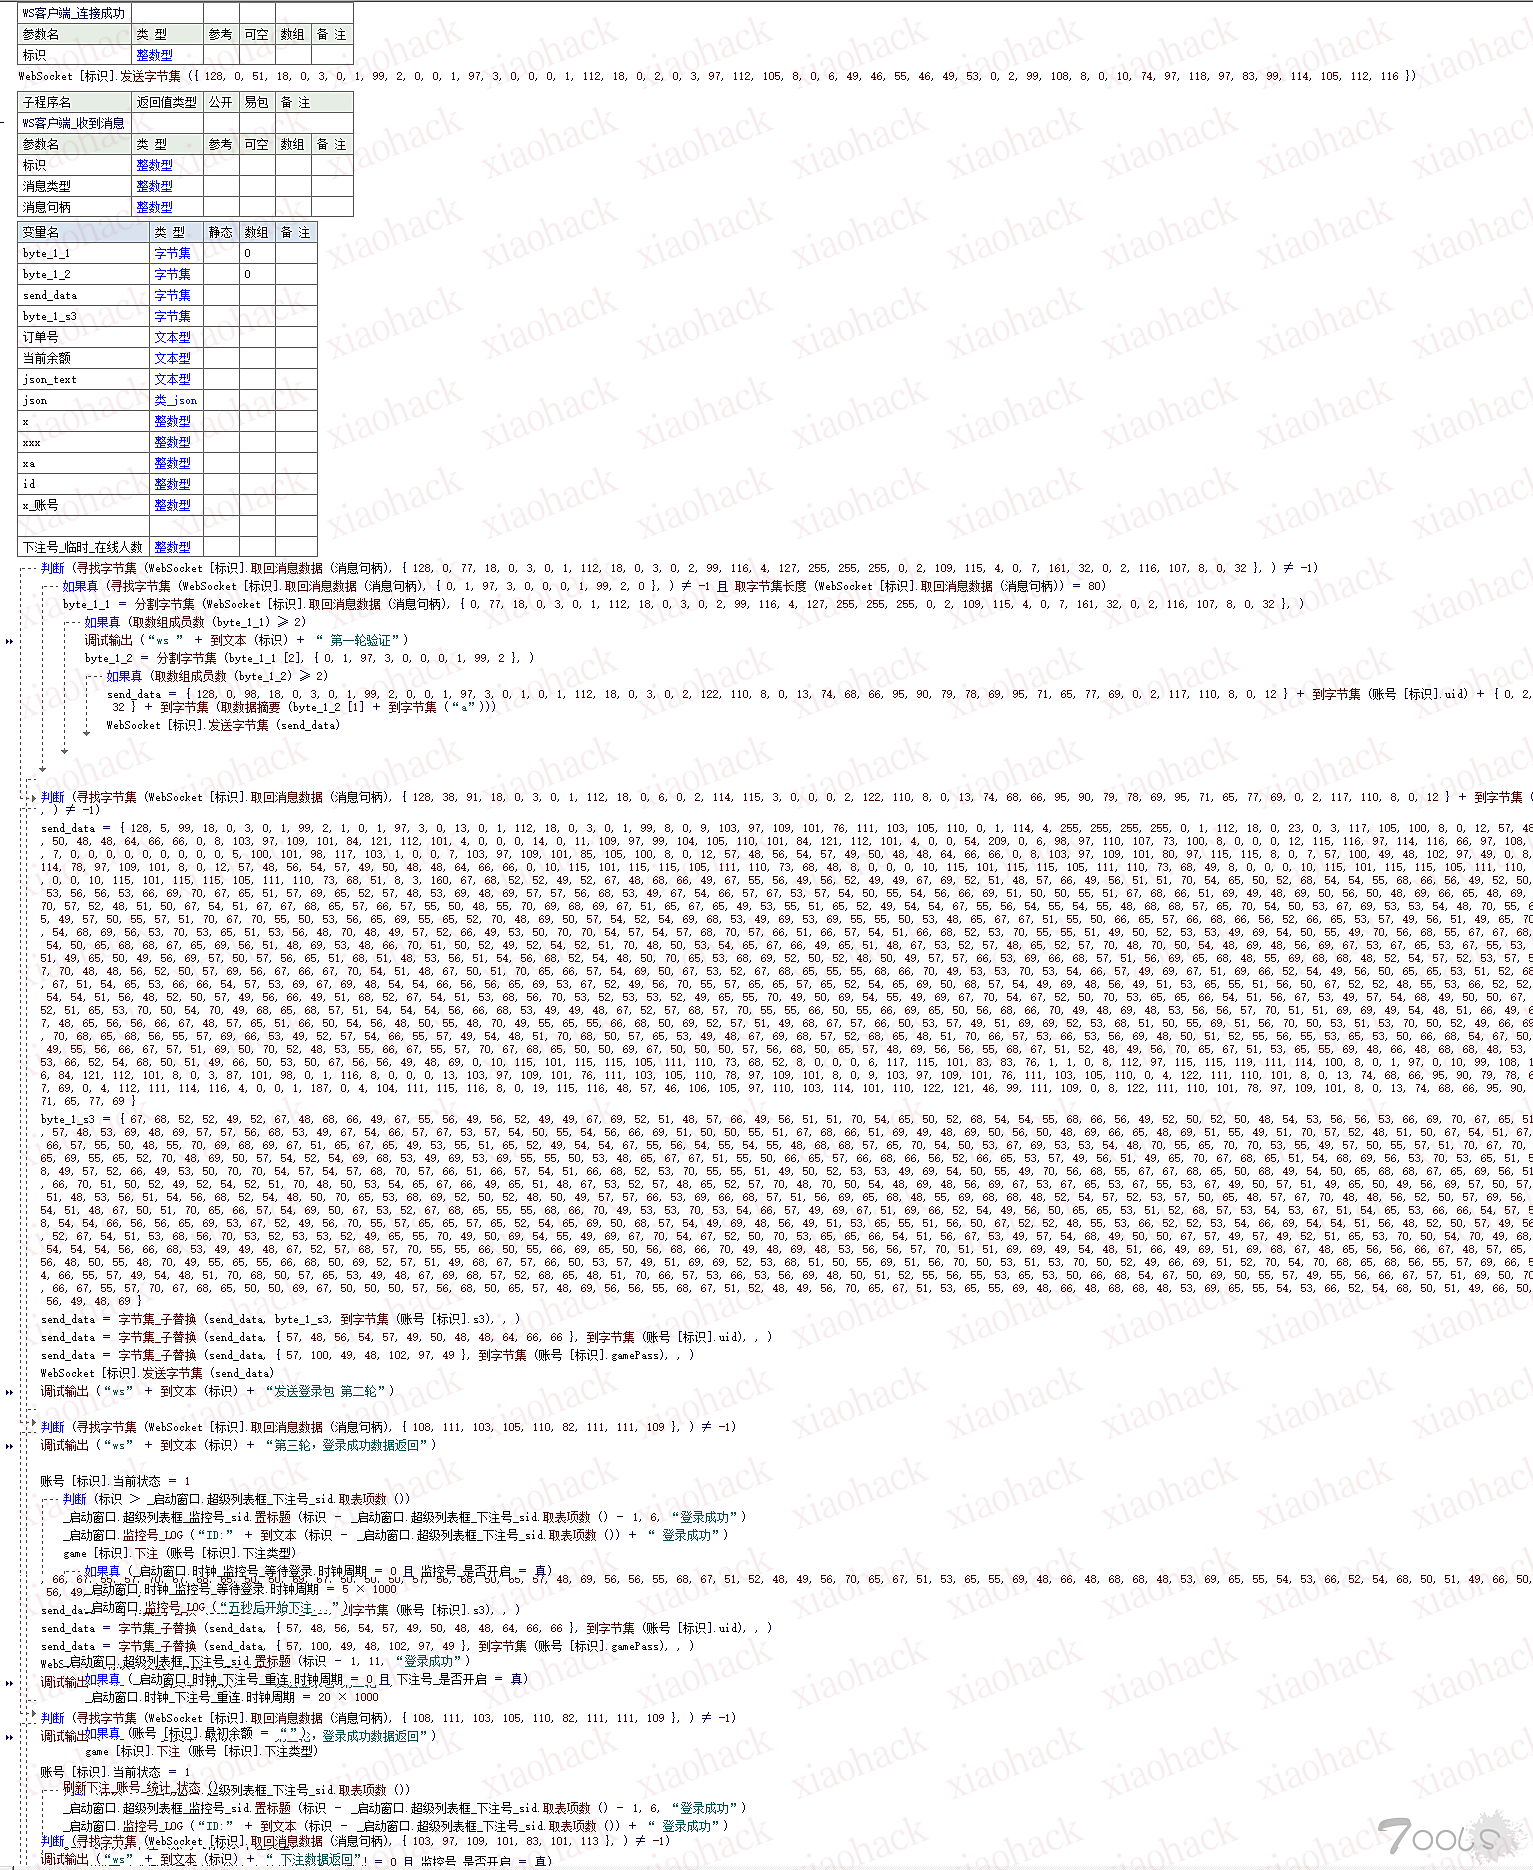Collapse first 判断 branch with bytes 108, 111, 103

tap(33, 1427)
